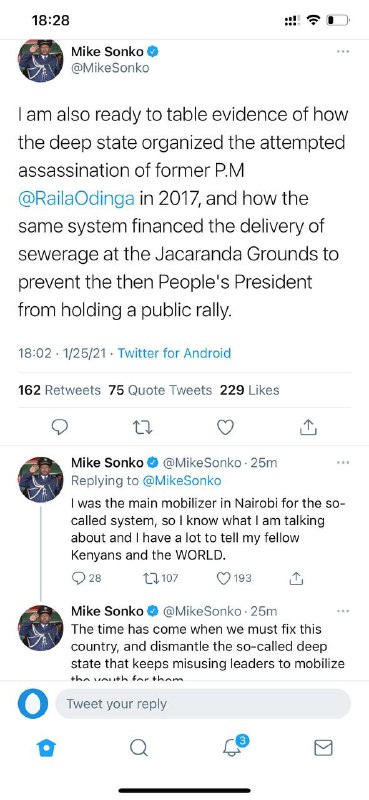Open more options on the third tweet

point(343,611)
